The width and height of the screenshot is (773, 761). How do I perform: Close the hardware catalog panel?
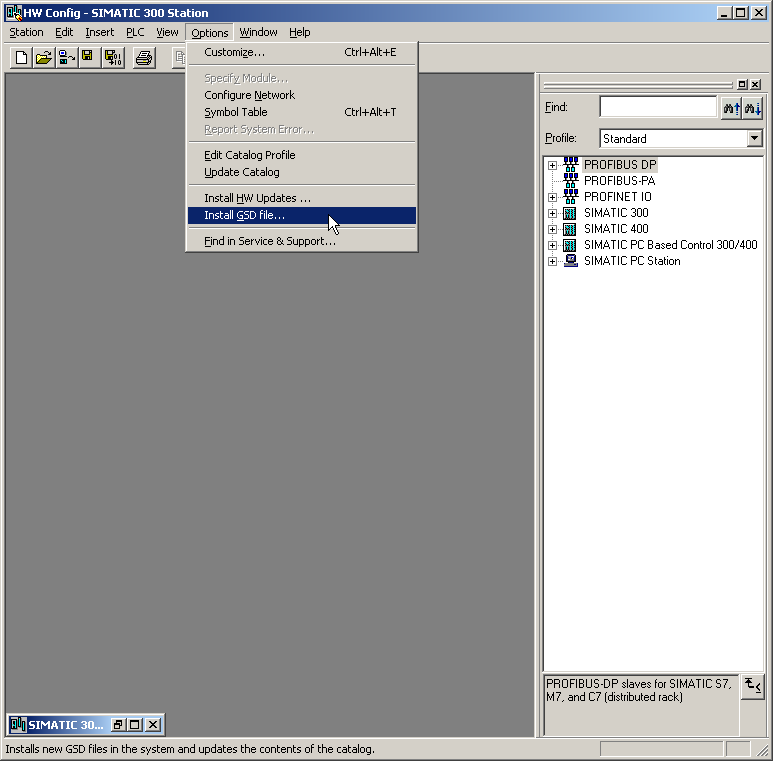tap(755, 84)
